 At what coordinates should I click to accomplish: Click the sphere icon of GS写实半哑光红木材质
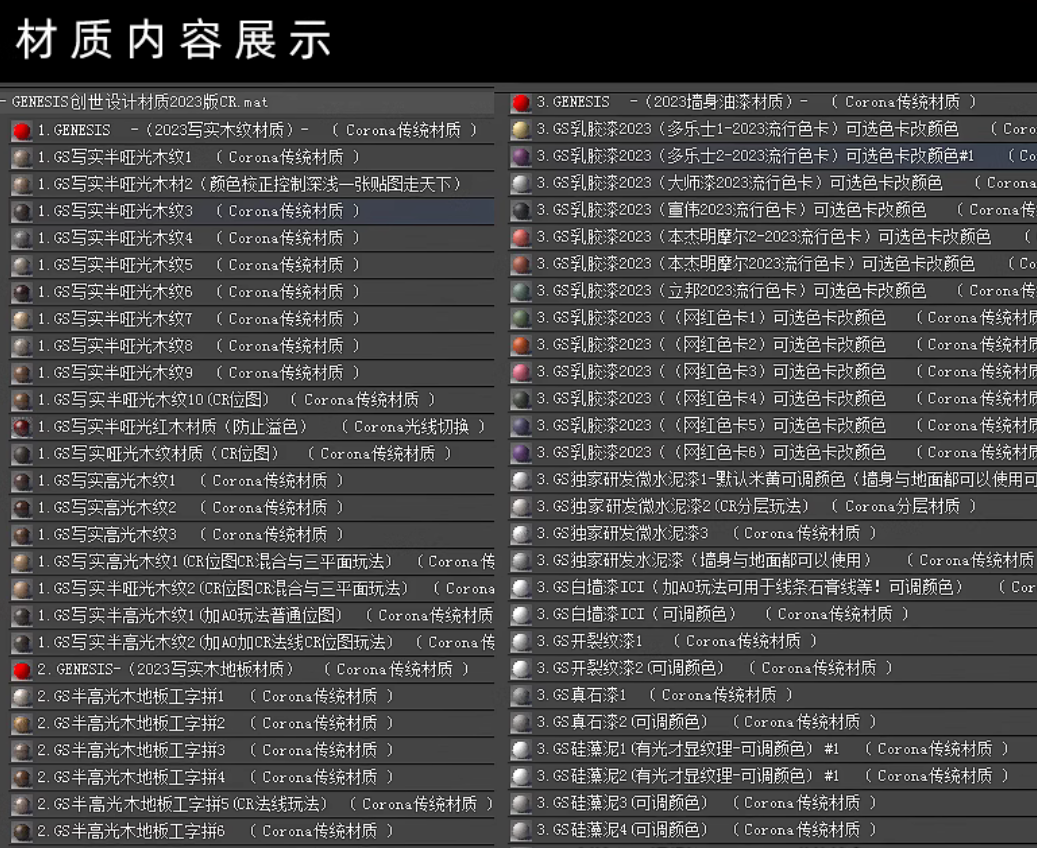click(x=22, y=427)
